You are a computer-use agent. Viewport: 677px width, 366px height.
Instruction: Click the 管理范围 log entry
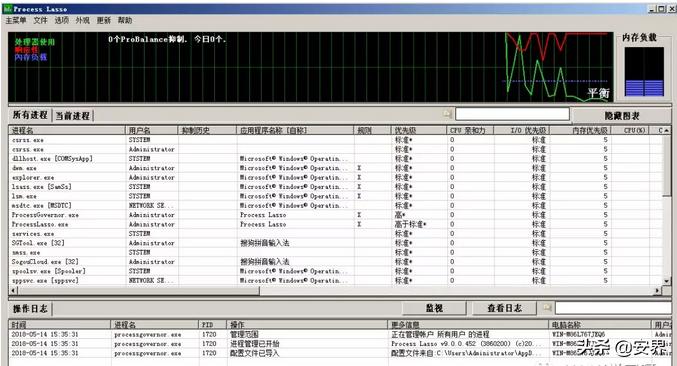340,334
